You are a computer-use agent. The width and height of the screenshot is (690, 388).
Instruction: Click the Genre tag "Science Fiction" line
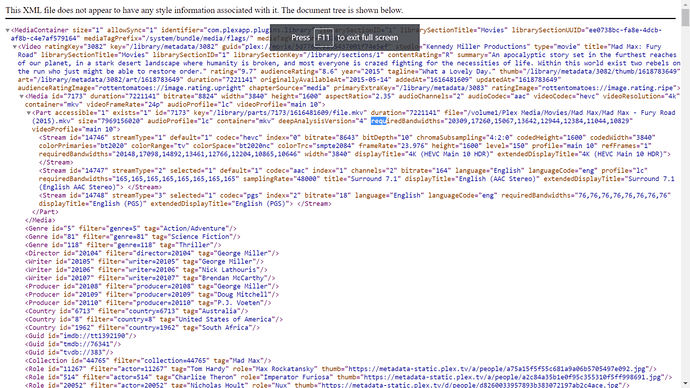point(132,237)
